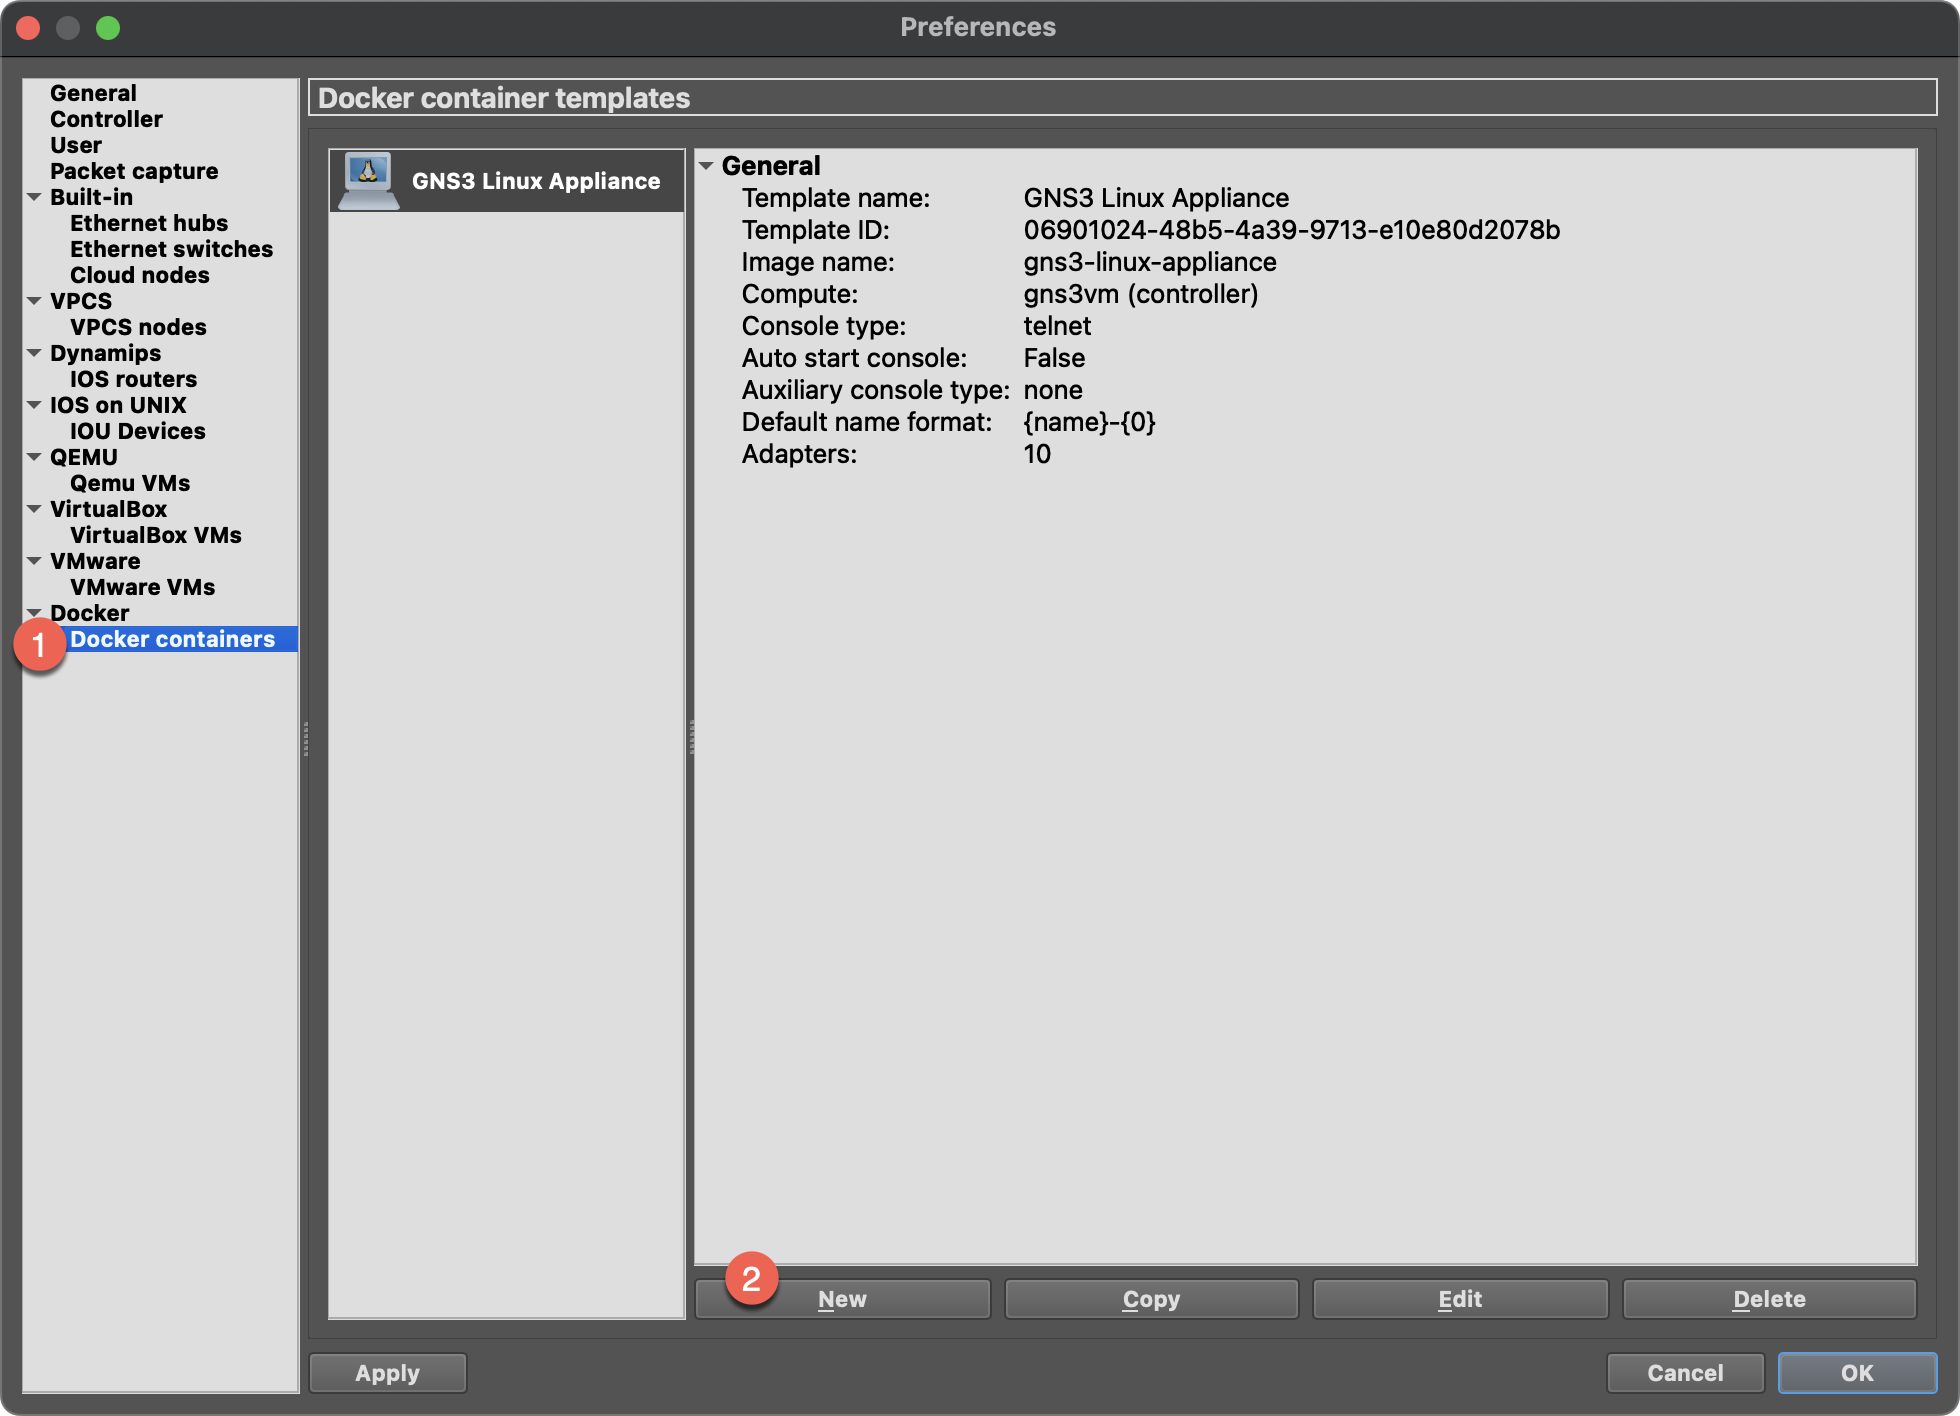
Task: Collapse the VMware tree group arrow
Action: 34,561
